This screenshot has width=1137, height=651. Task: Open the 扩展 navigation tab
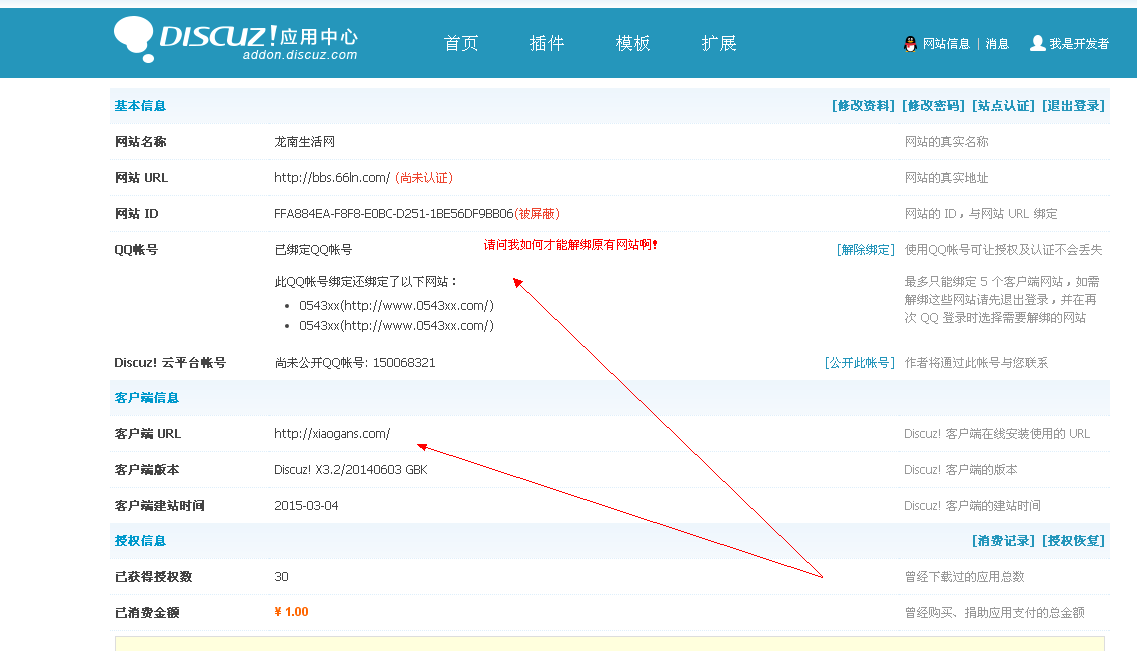point(719,43)
